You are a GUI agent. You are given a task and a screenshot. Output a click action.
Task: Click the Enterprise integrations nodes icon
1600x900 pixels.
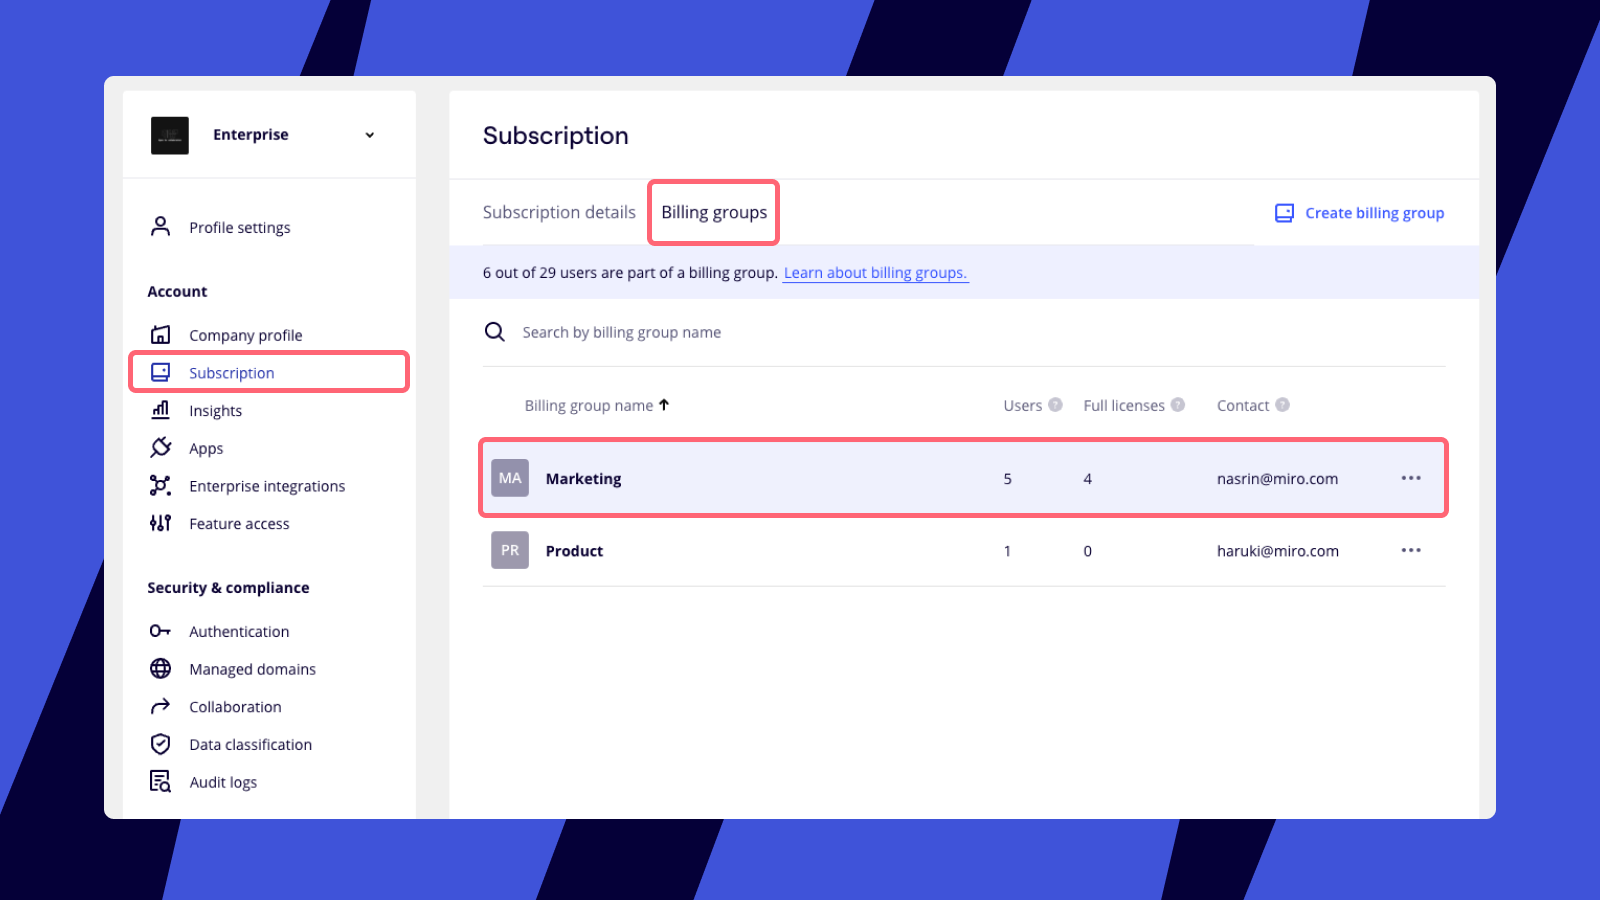pos(160,486)
